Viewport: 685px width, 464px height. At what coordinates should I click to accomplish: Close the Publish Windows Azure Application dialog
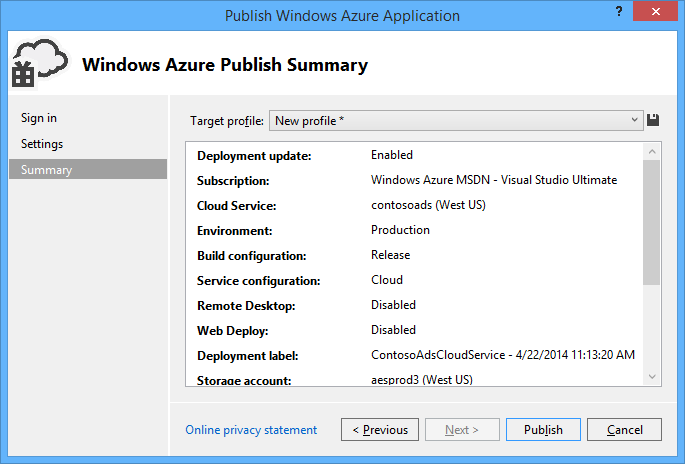655,11
